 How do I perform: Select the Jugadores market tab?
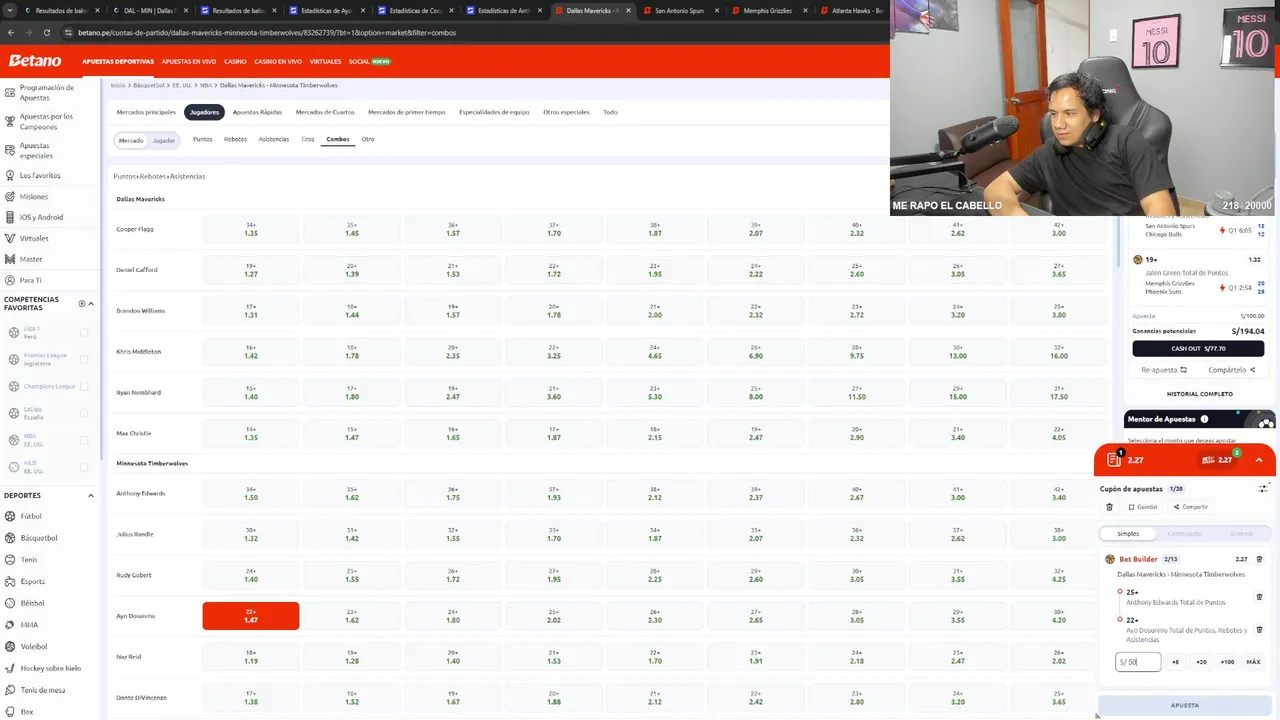(x=204, y=112)
